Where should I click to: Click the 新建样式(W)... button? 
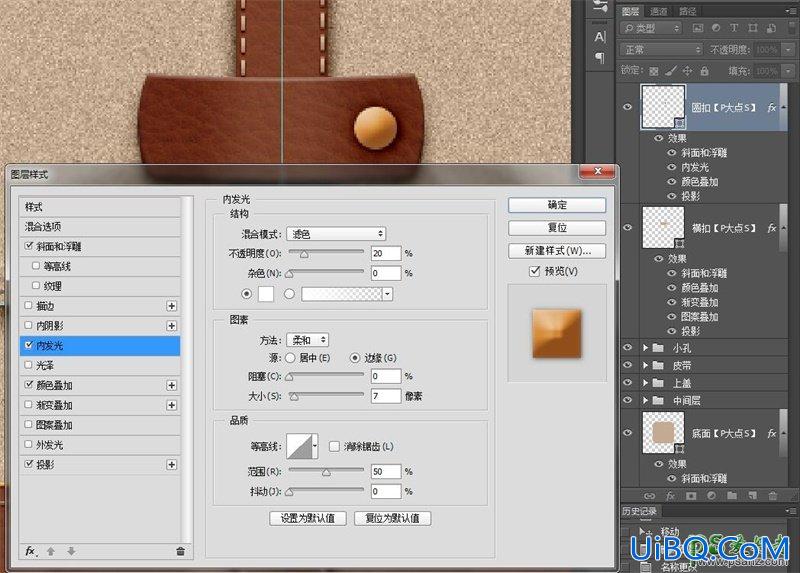[557, 251]
